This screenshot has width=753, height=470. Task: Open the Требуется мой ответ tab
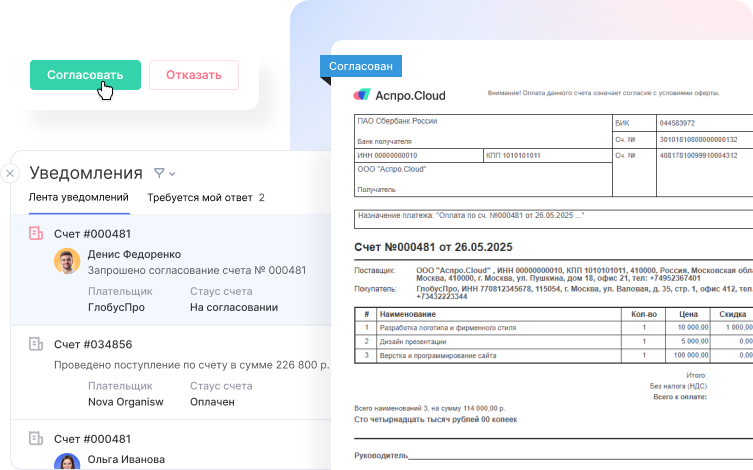coord(205,198)
